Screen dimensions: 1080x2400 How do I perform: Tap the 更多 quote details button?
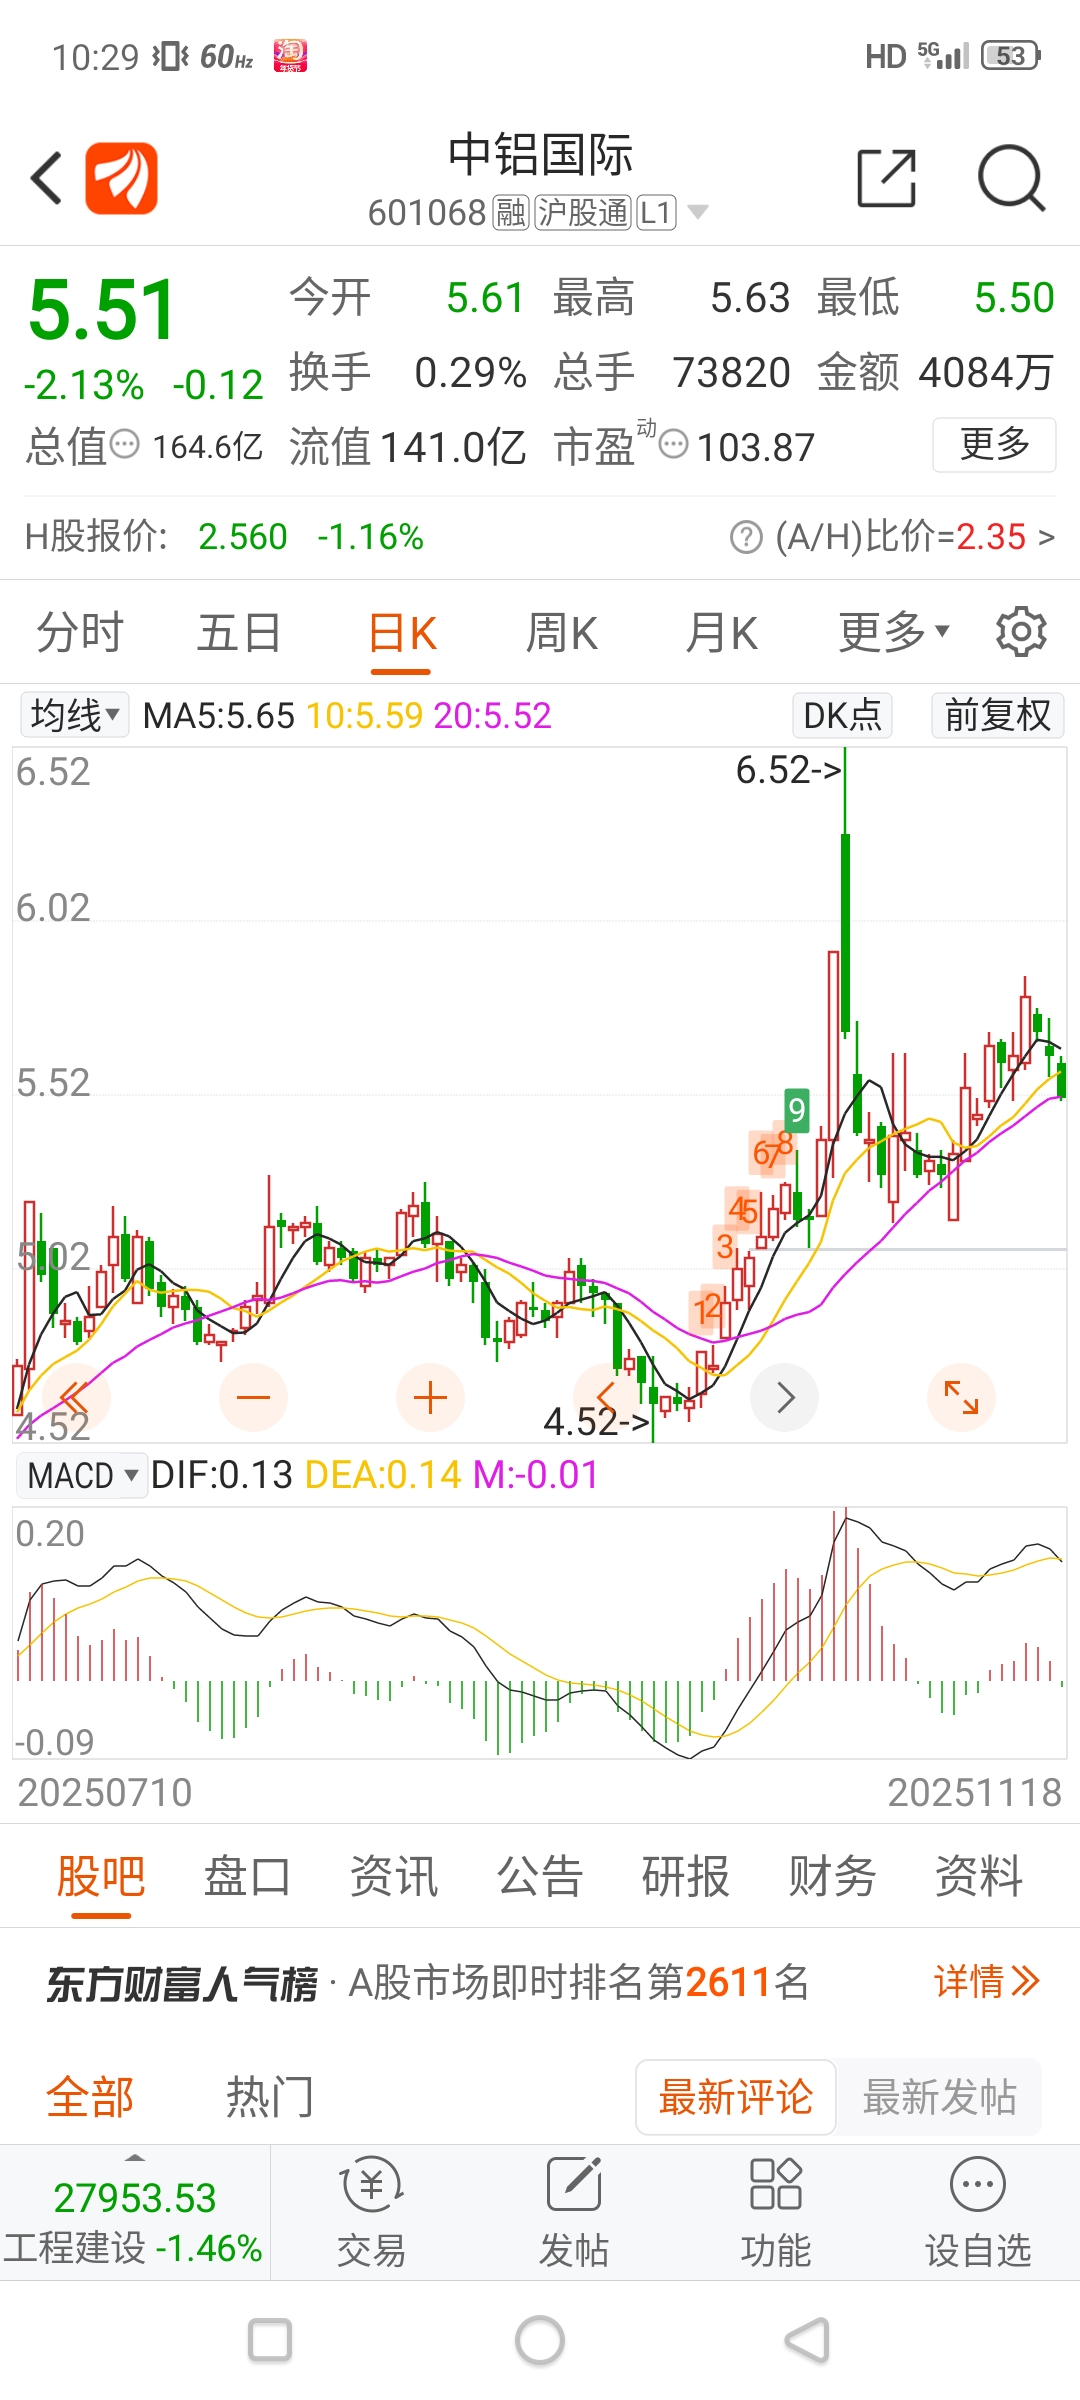coord(994,444)
